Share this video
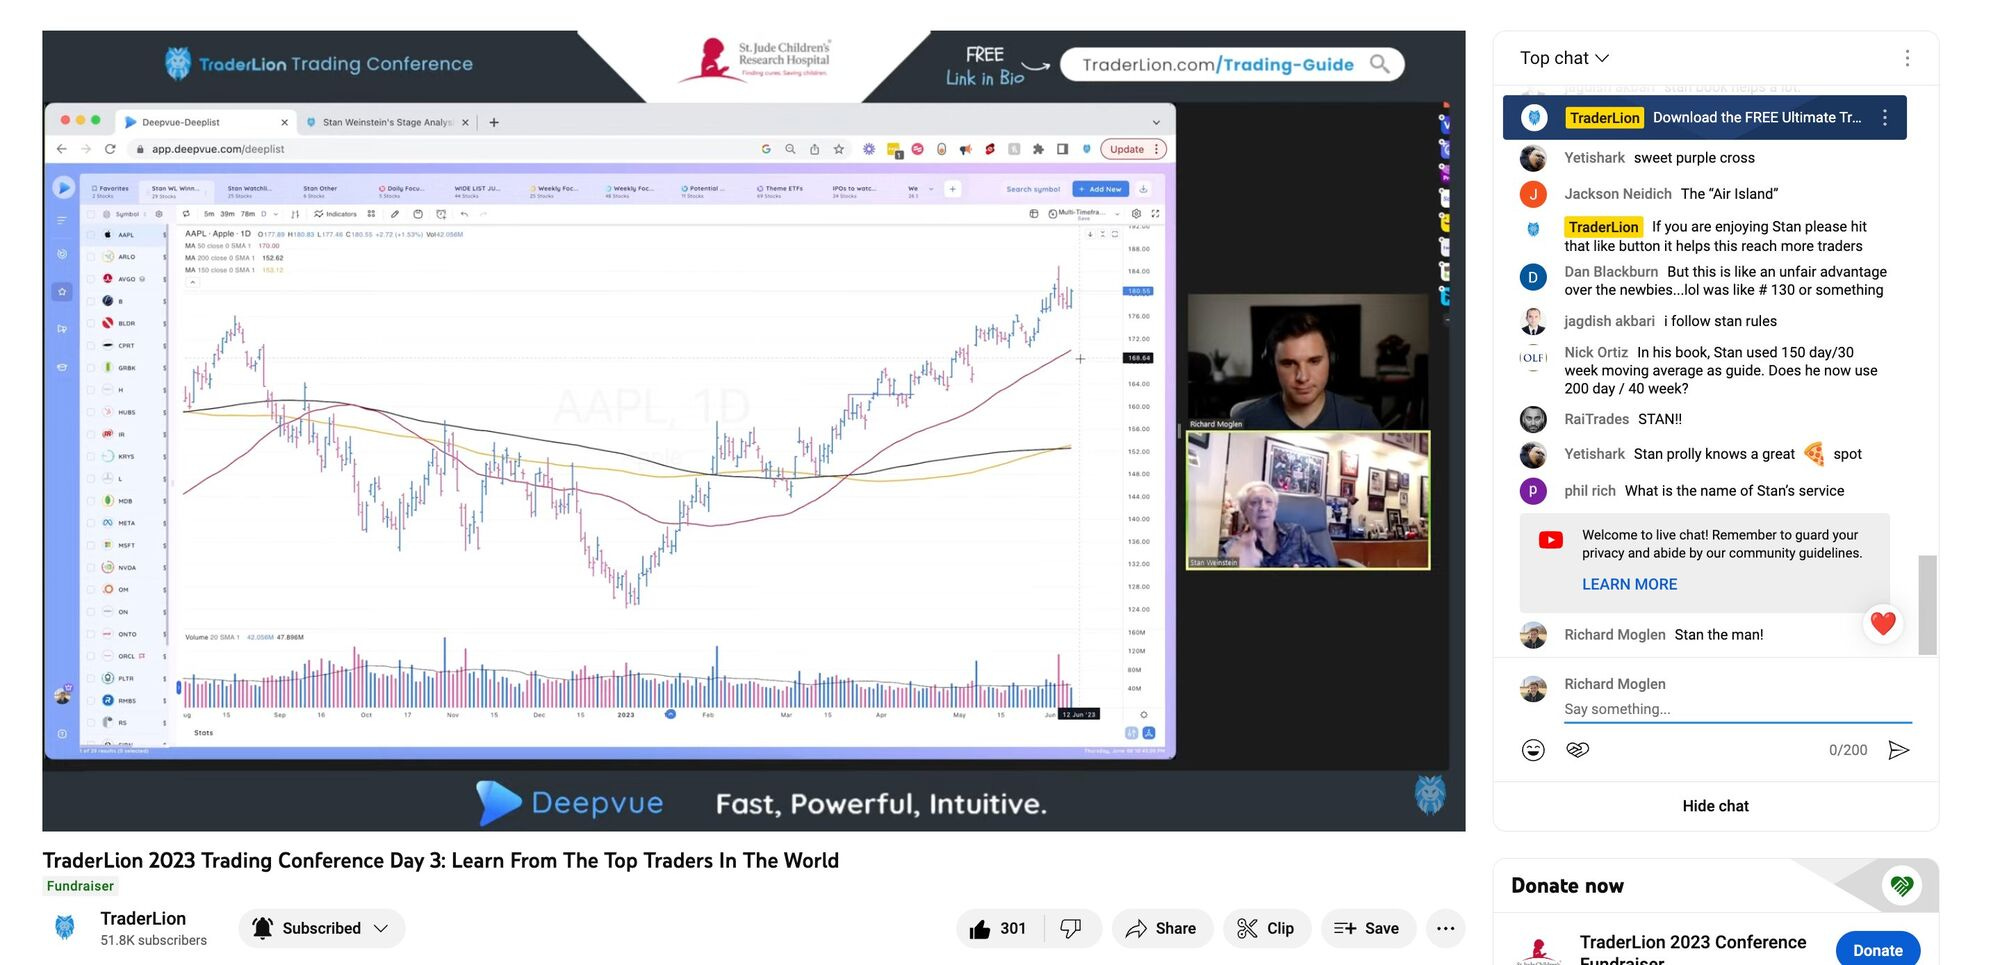This screenshot has height=965, width=2000. [x=1162, y=928]
